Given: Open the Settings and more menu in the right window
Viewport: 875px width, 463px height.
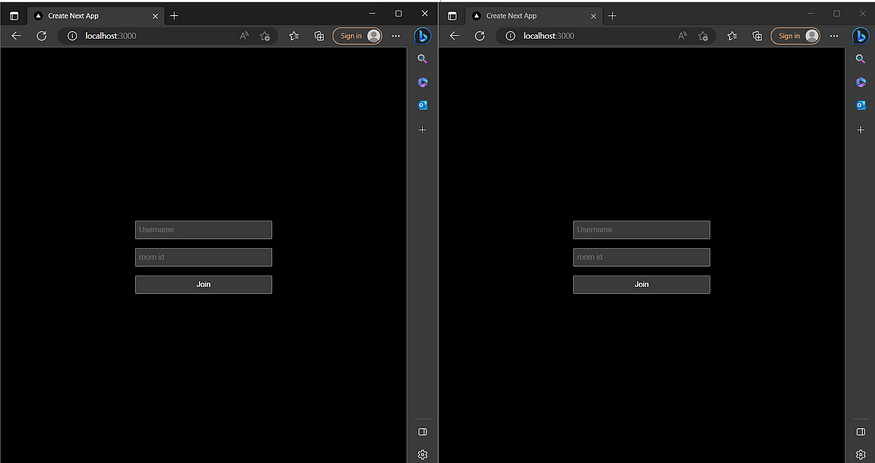Looking at the screenshot, I should point(834,36).
